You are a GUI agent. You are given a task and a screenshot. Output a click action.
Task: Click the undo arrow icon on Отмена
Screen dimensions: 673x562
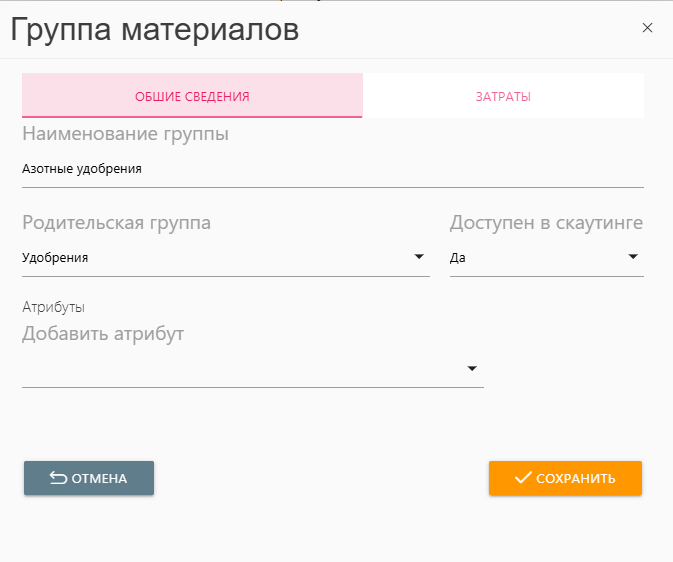[58, 478]
